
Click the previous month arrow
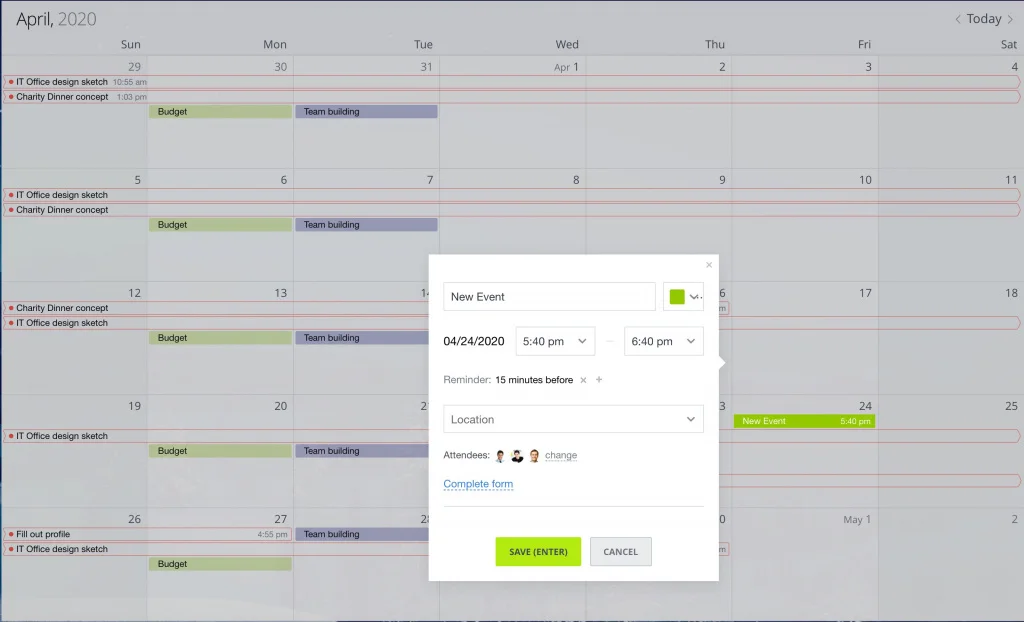[x=956, y=19]
